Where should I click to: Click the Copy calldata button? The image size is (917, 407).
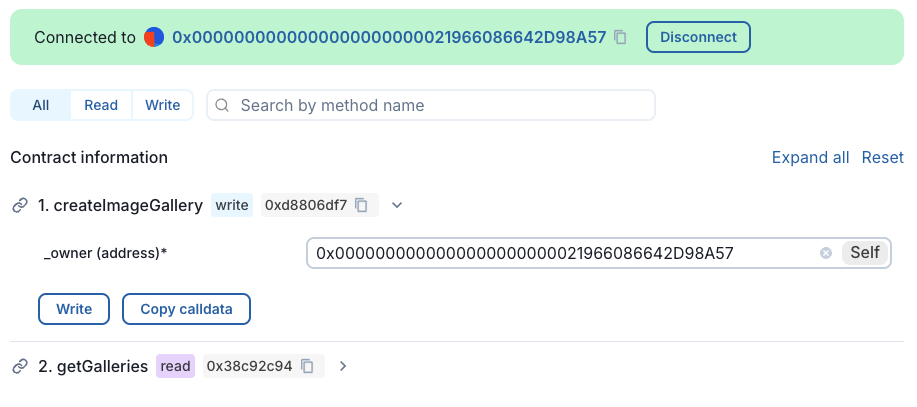(186, 309)
